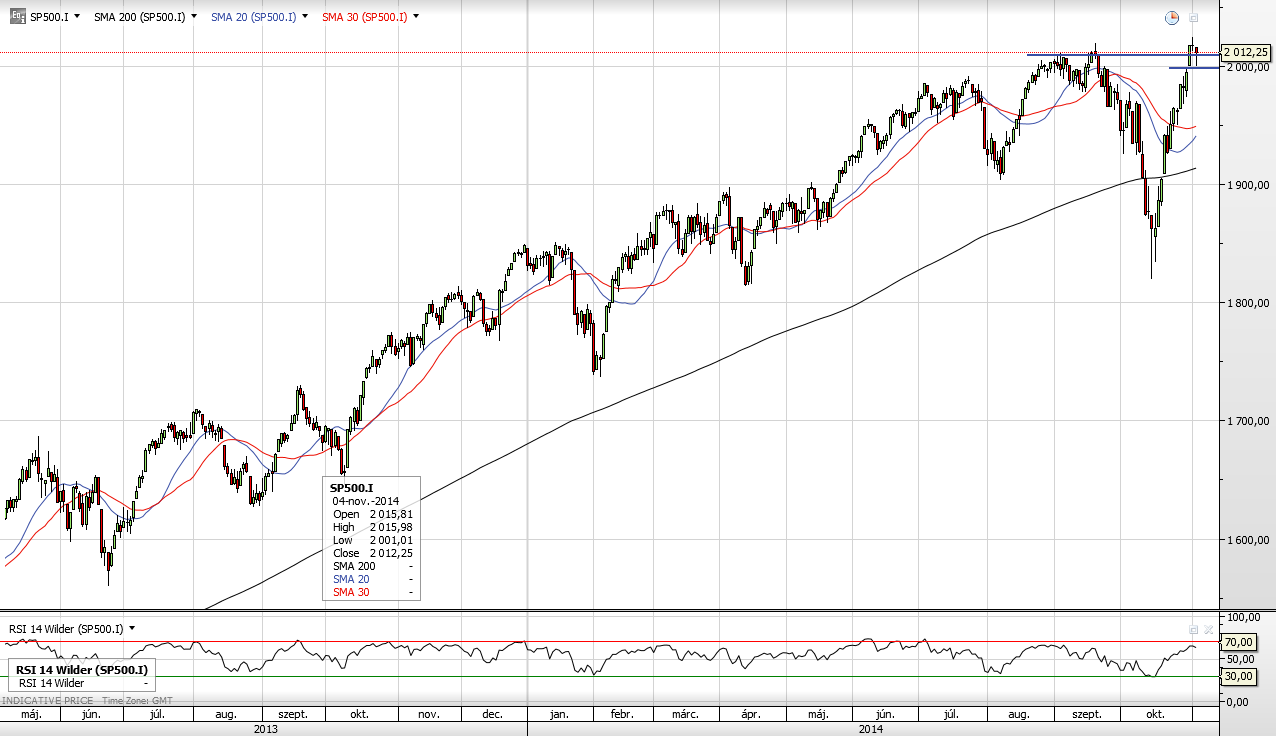Click the 2014 year label on timeline

click(x=872, y=728)
